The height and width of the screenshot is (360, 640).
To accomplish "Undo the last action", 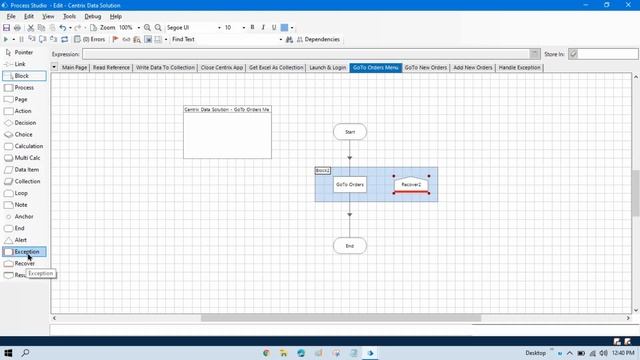I will coord(62,27).
